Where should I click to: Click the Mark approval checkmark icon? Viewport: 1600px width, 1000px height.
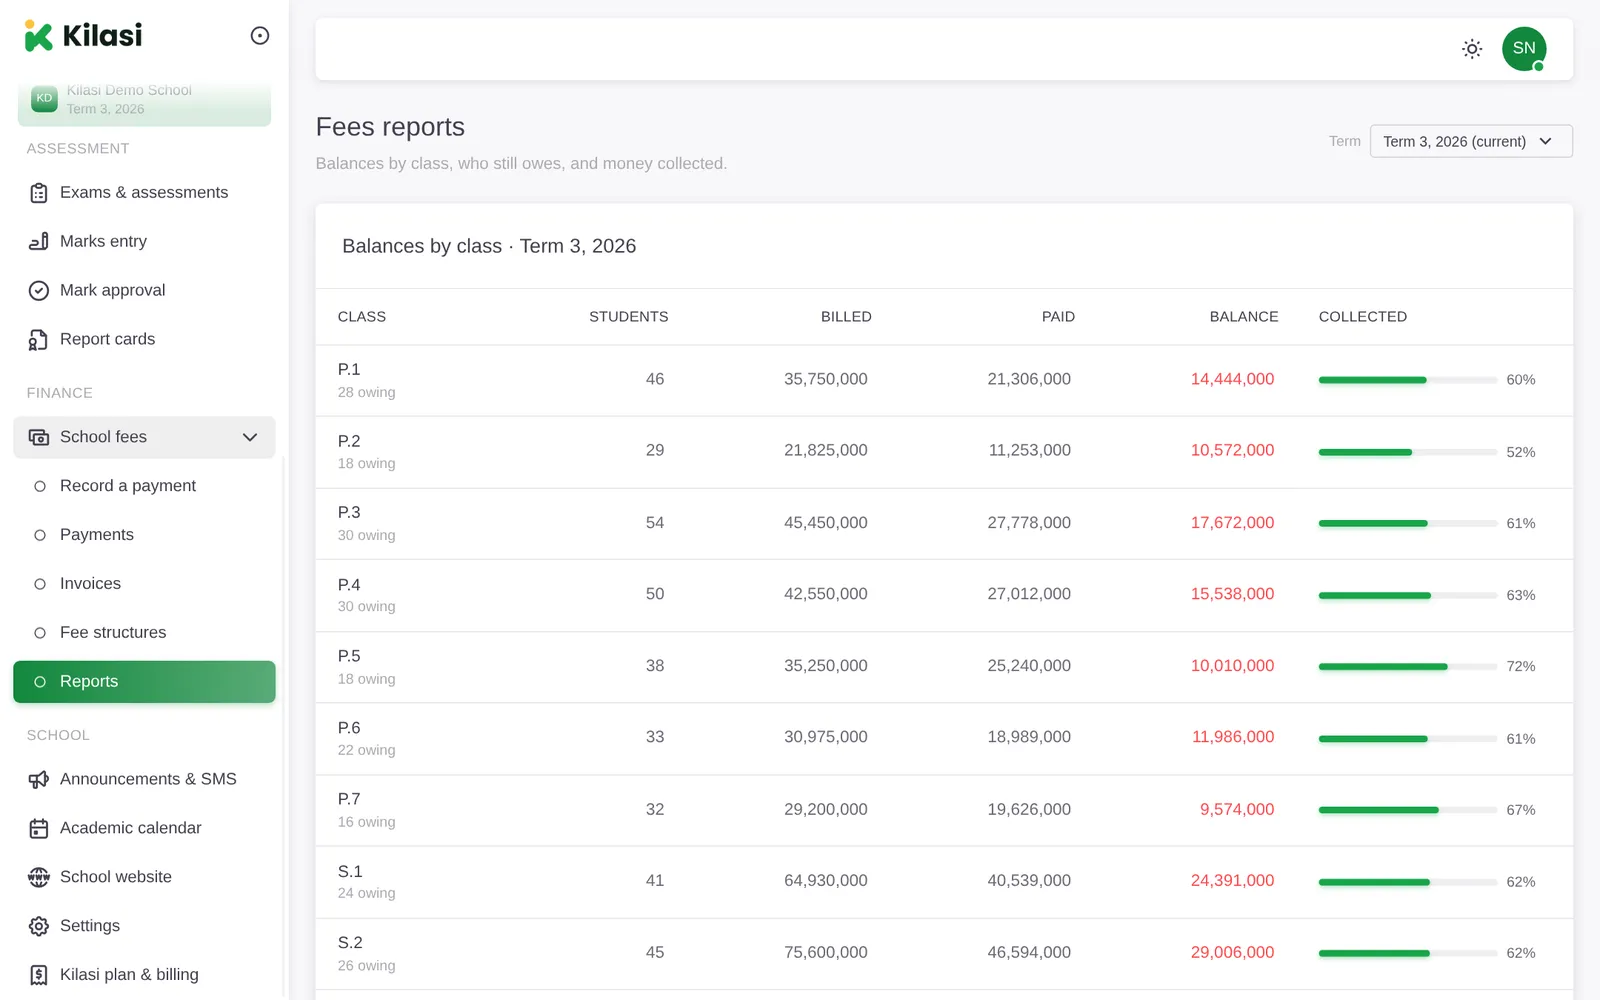coord(39,291)
